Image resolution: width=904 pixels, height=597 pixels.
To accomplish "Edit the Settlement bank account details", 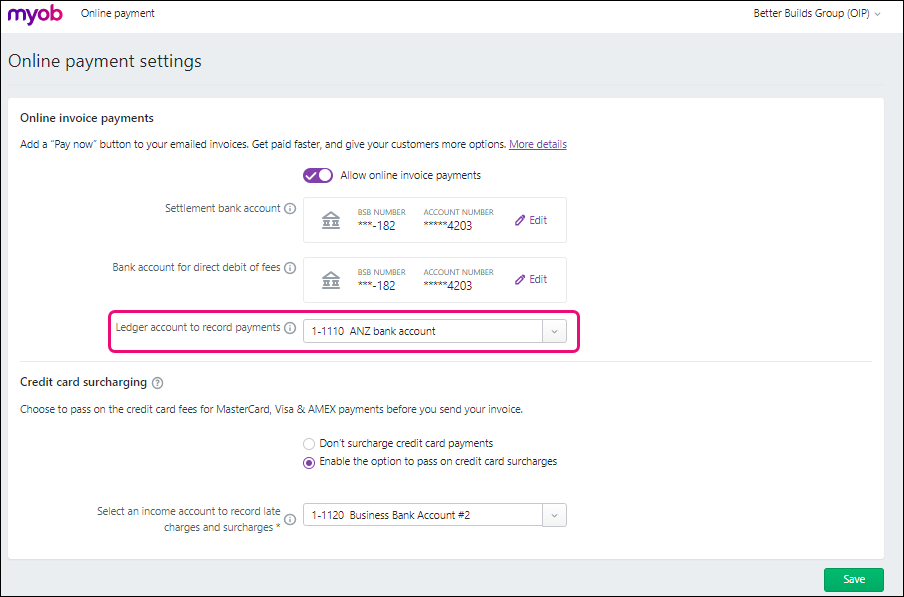I will [x=531, y=220].
